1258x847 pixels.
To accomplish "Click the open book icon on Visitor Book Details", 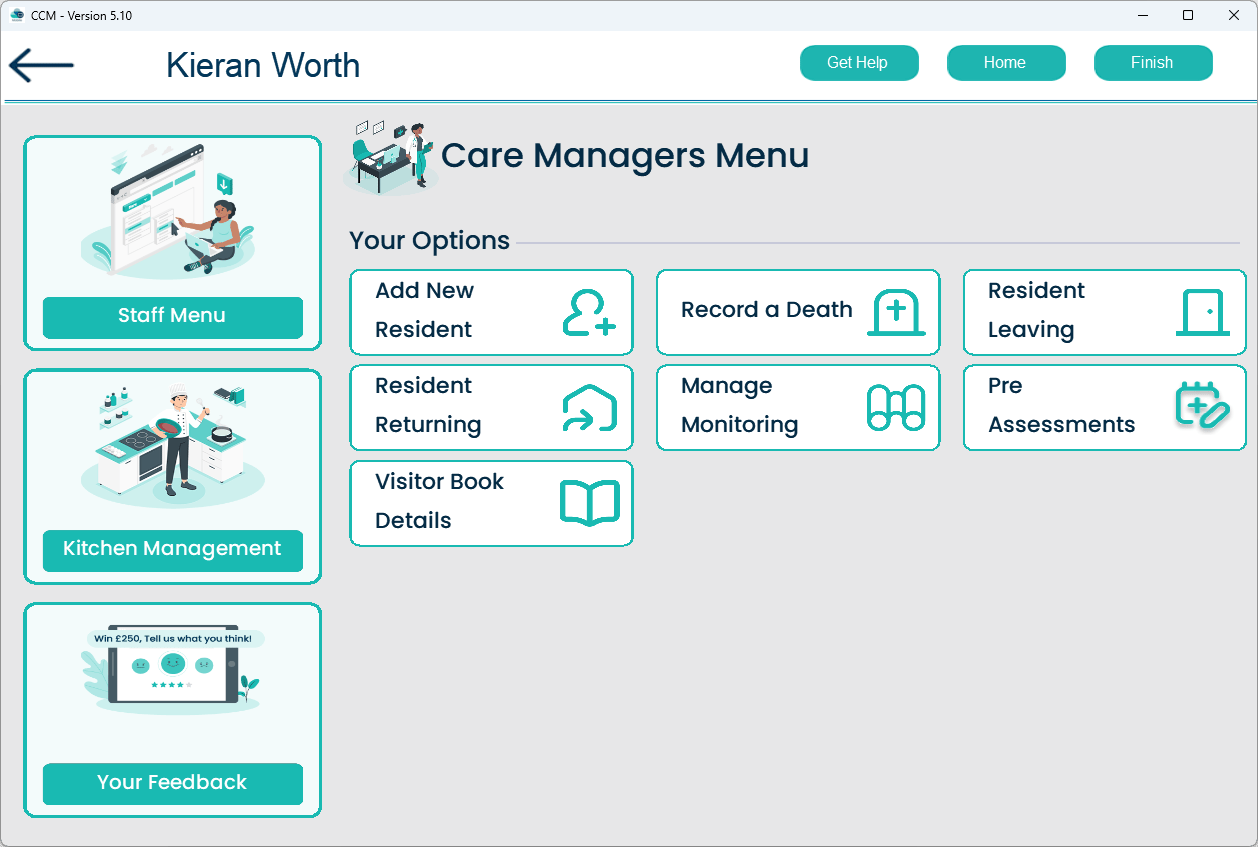I will pyautogui.click(x=589, y=503).
